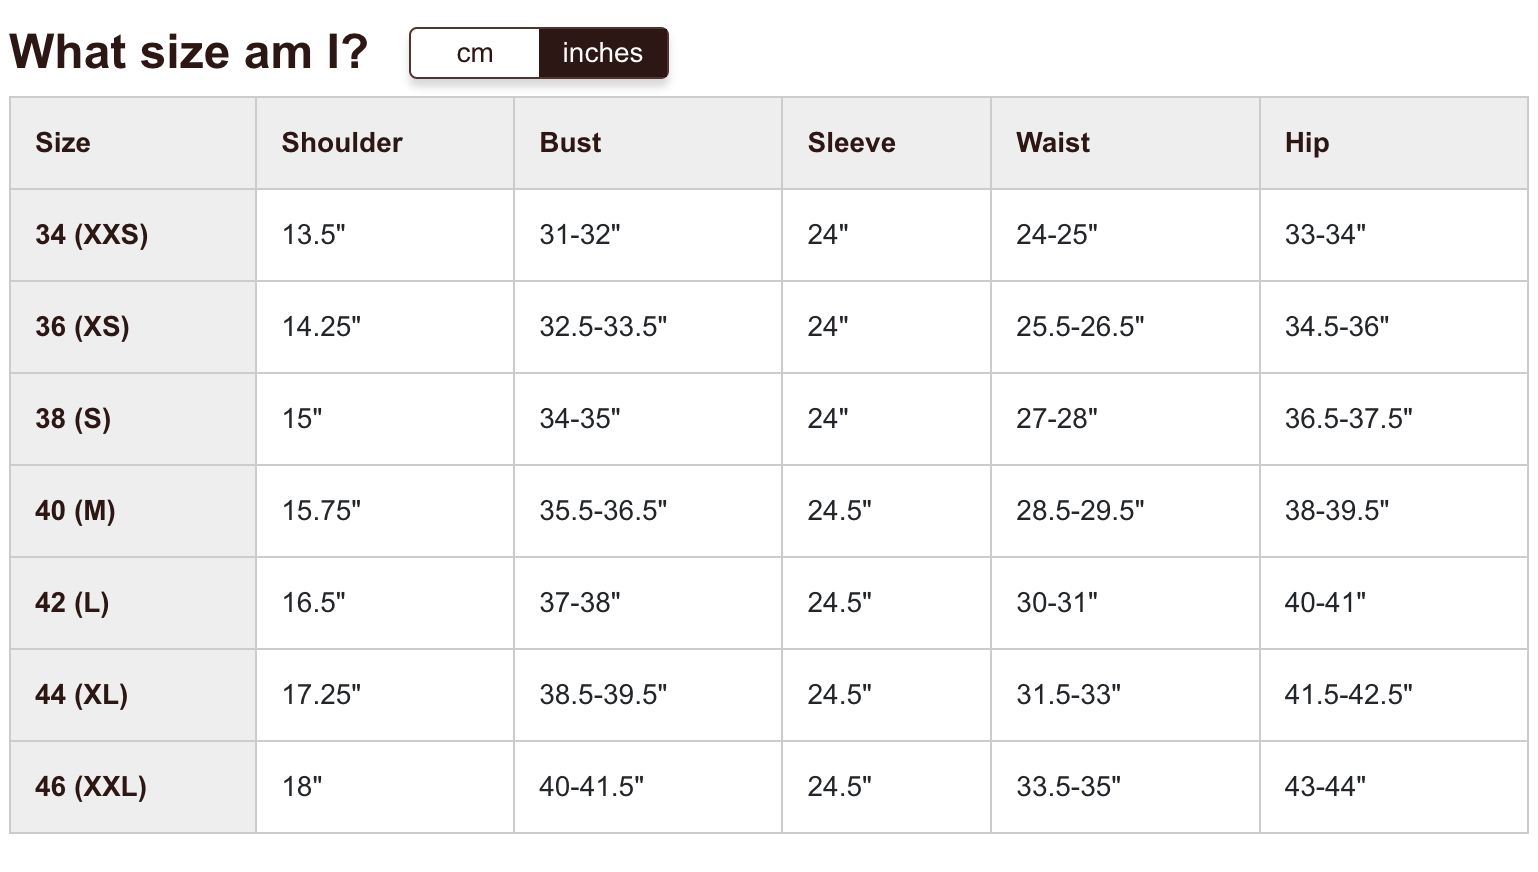This screenshot has height=872, width=1538.
Task: Select the 36 (XS) size row label
Action: pyautogui.click(x=82, y=327)
